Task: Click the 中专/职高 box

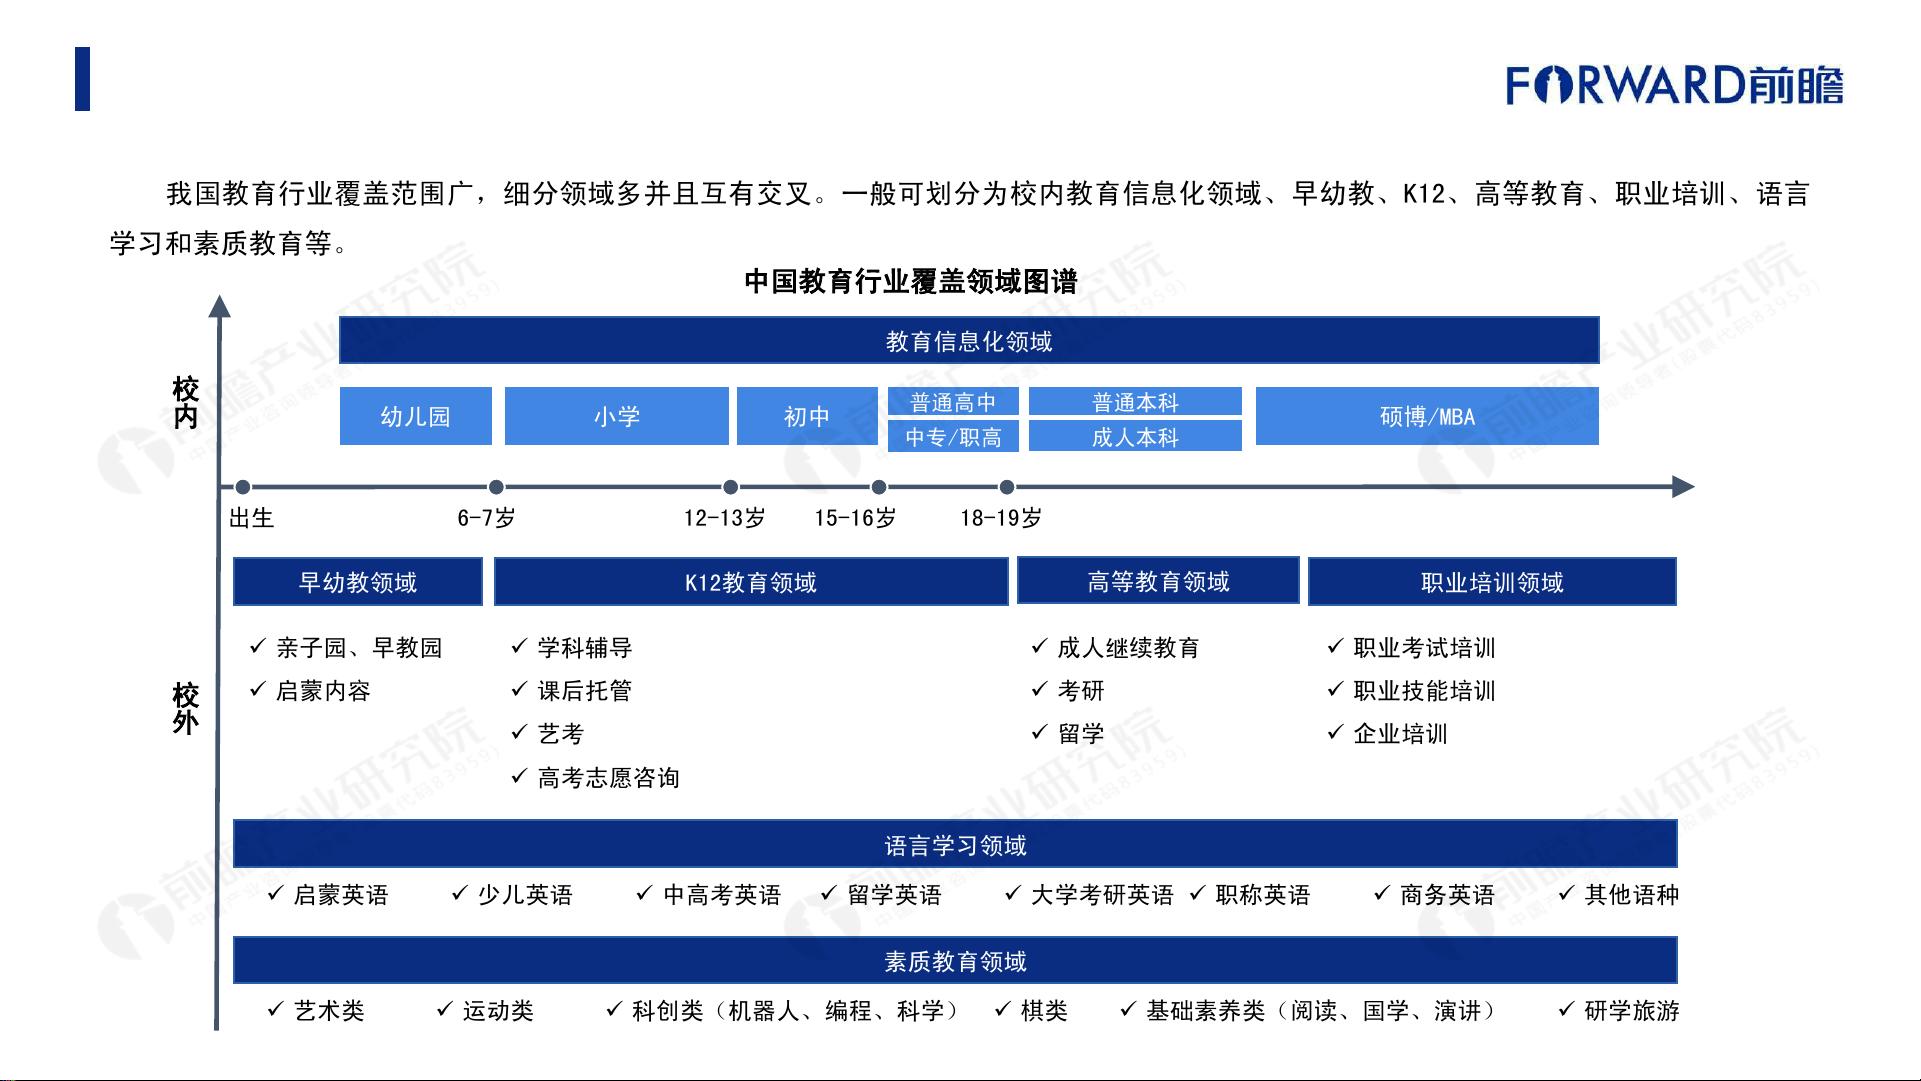Action: [952, 437]
